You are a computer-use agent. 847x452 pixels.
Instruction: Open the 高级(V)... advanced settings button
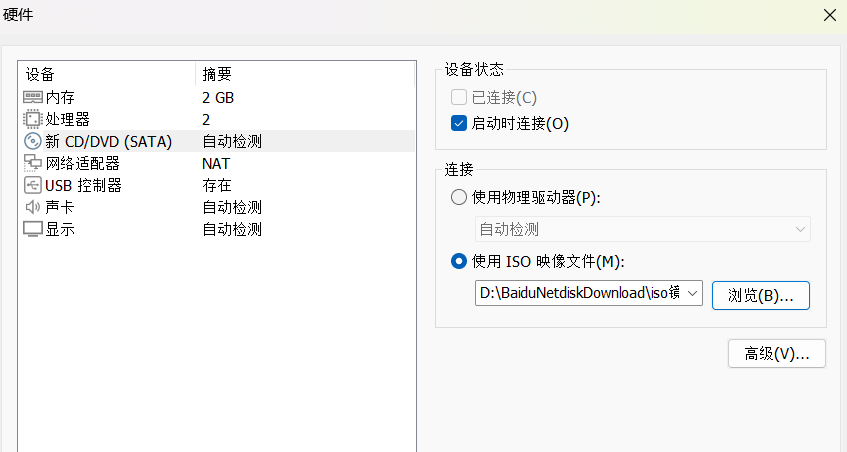[x=777, y=354]
